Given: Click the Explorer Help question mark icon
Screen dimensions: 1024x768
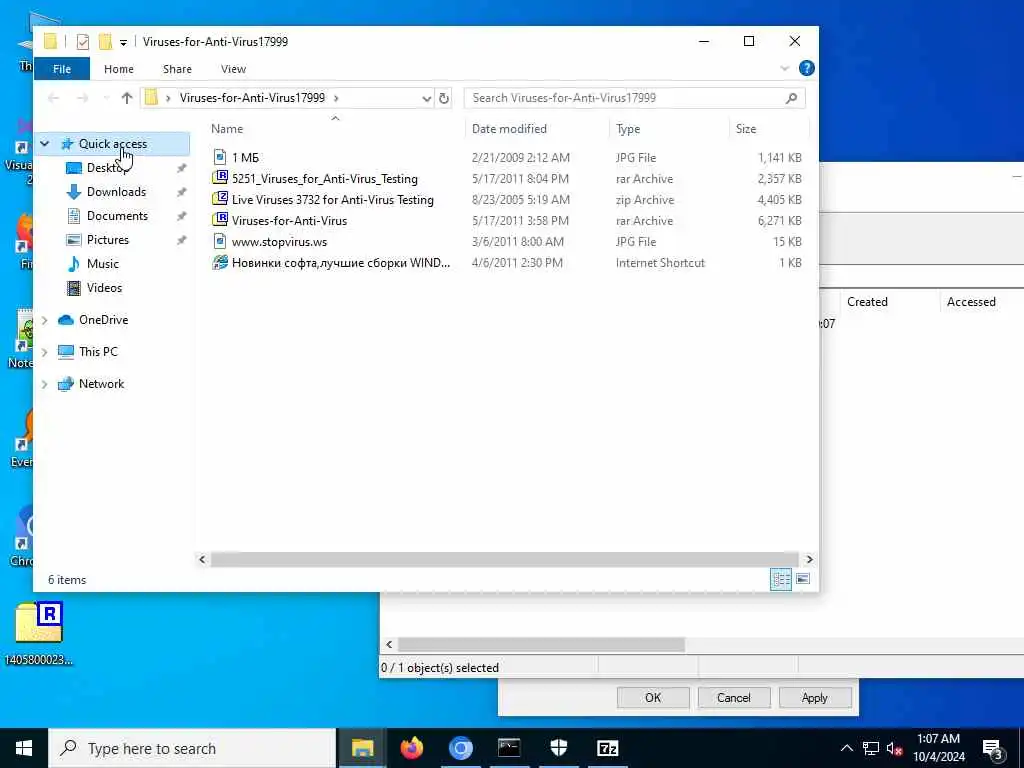Looking at the screenshot, I should (807, 68).
